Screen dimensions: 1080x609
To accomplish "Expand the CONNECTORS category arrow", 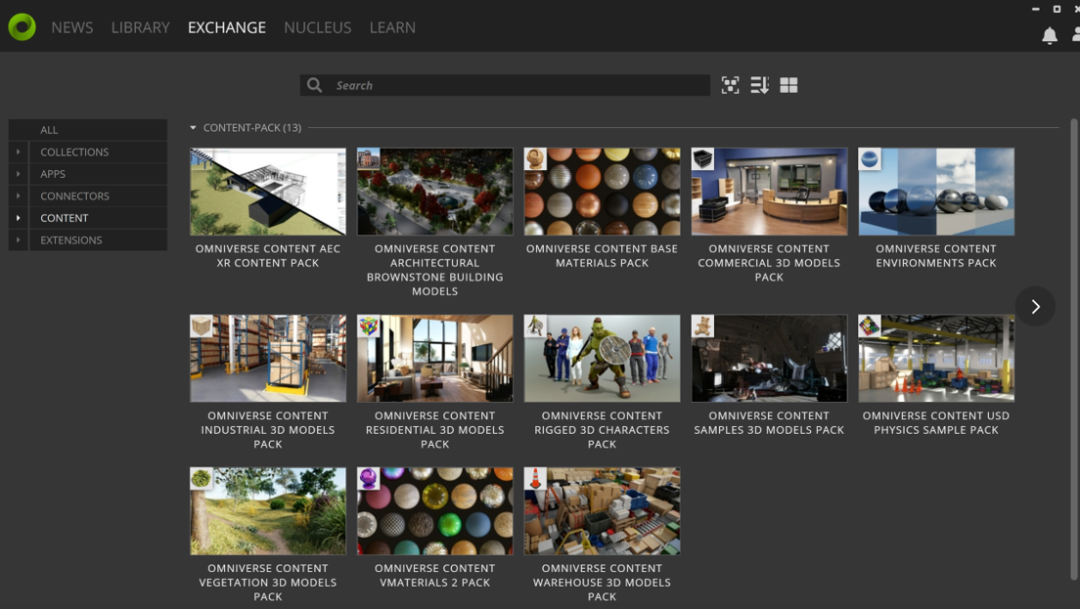I will (x=18, y=196).
